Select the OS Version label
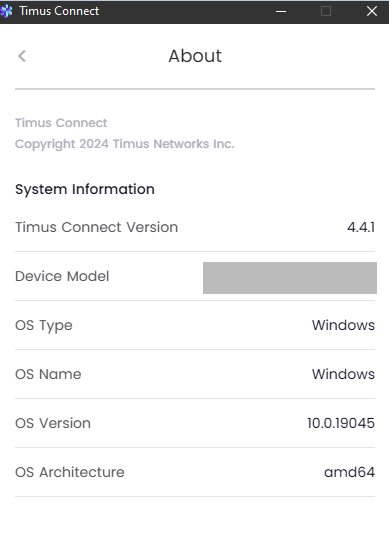The image size is (389, 535). point(53,423)
